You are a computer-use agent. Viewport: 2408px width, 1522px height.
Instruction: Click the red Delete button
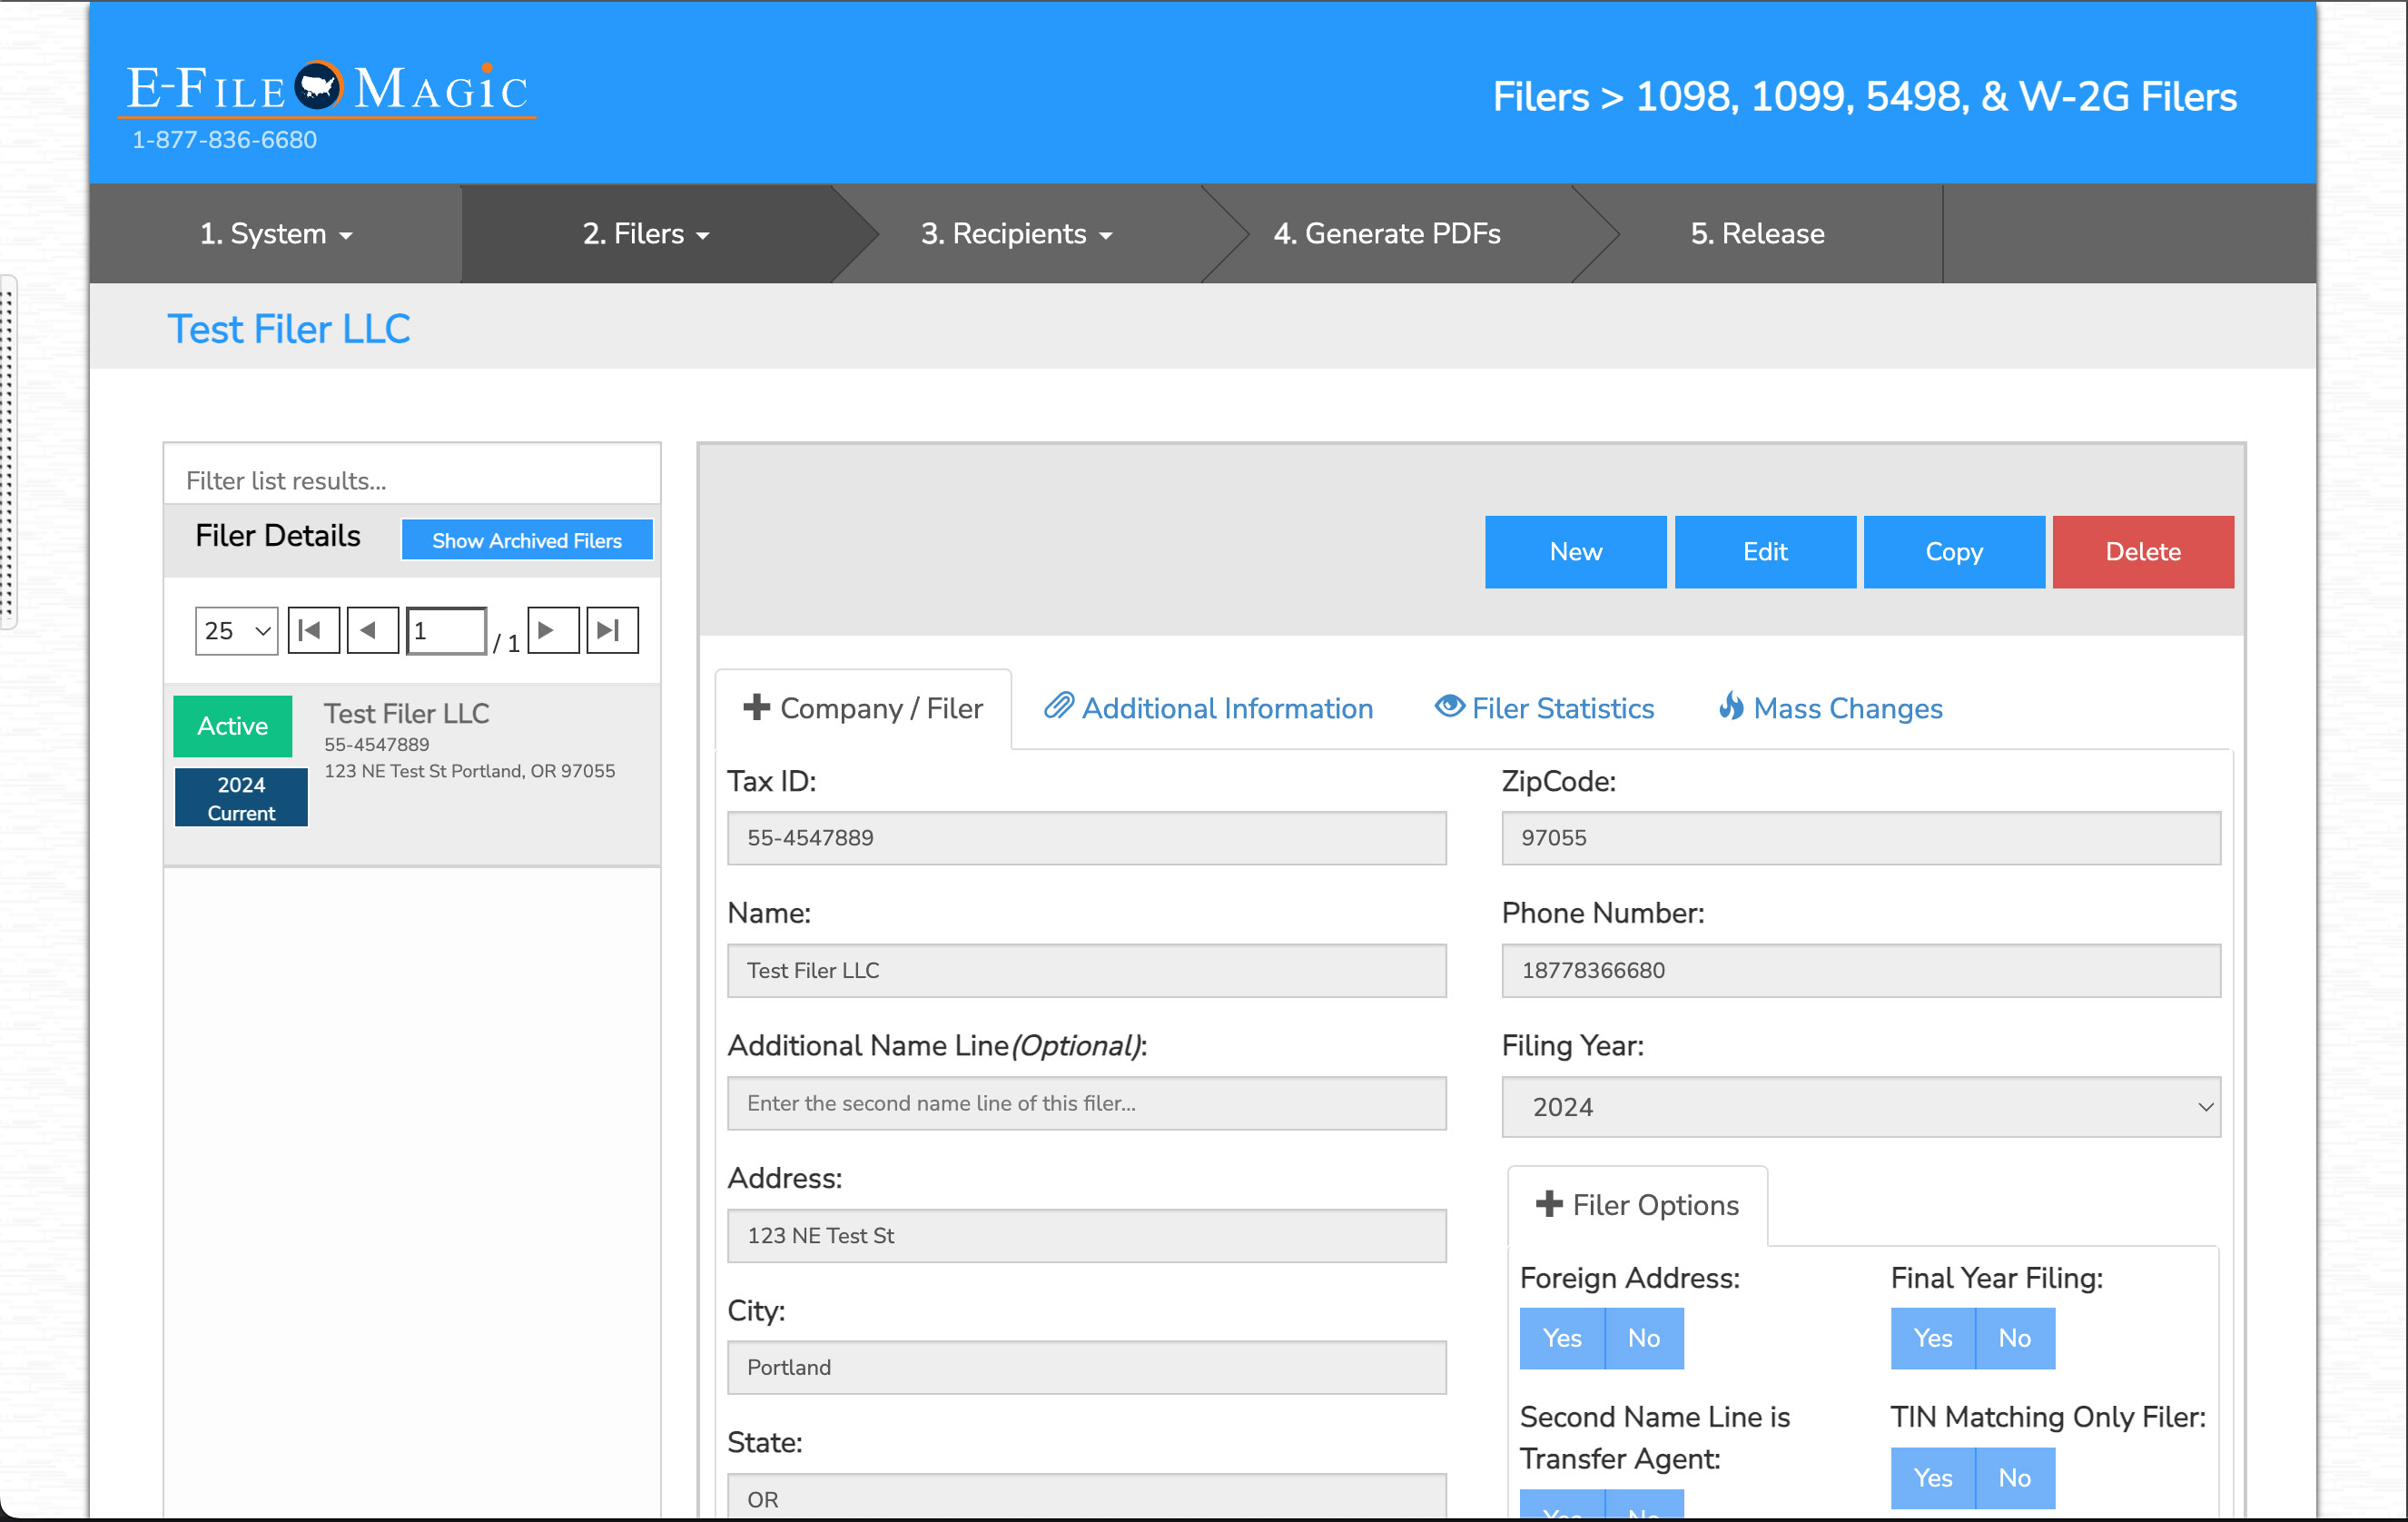[x=2142, y=552]
